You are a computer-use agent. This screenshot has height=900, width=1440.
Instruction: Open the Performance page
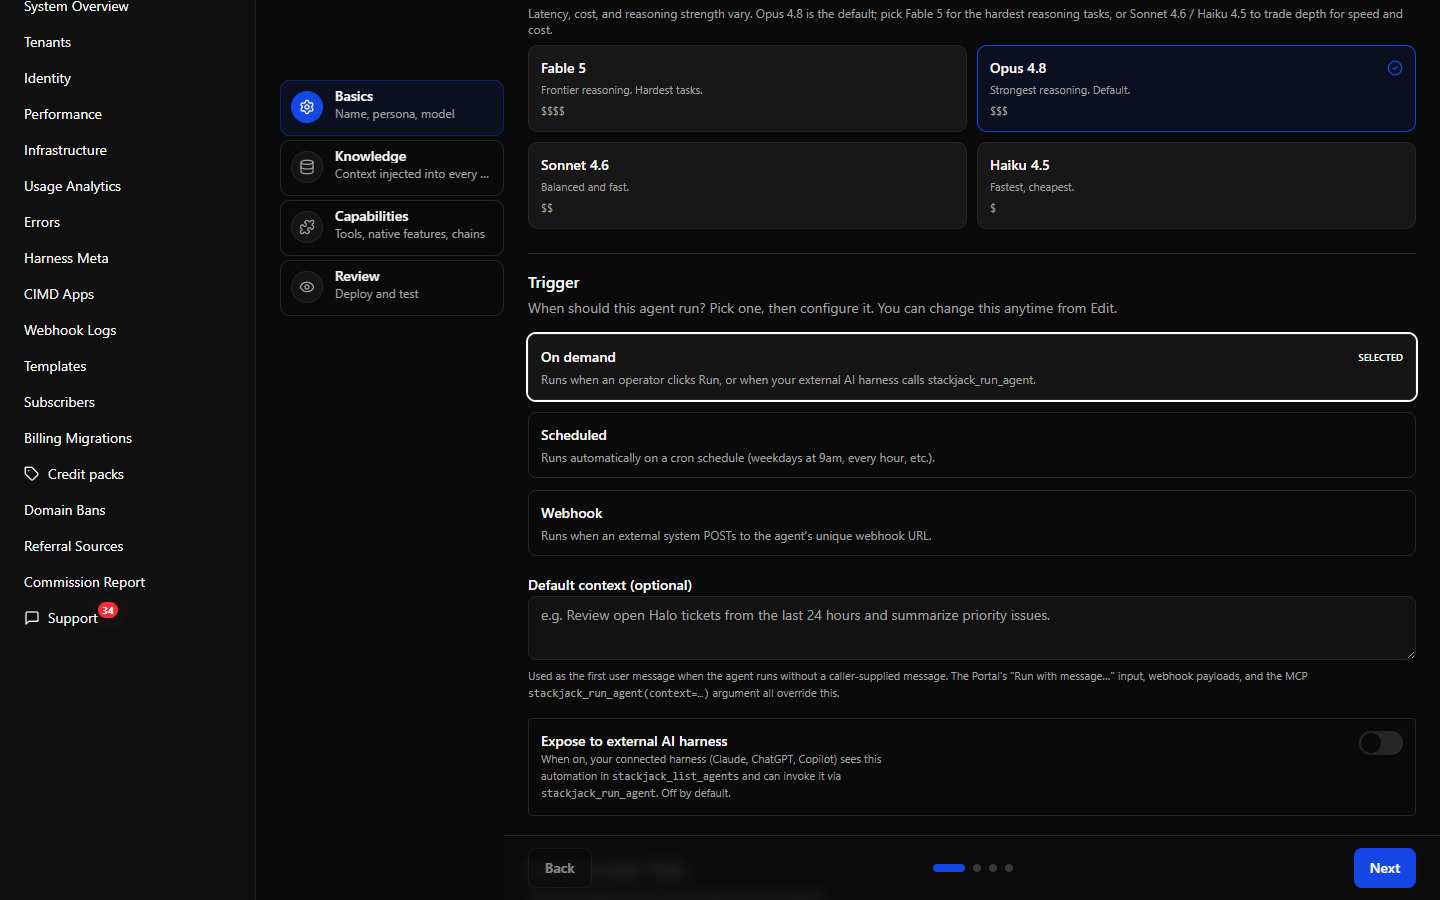pyautogui.click(x=63, y=114)
